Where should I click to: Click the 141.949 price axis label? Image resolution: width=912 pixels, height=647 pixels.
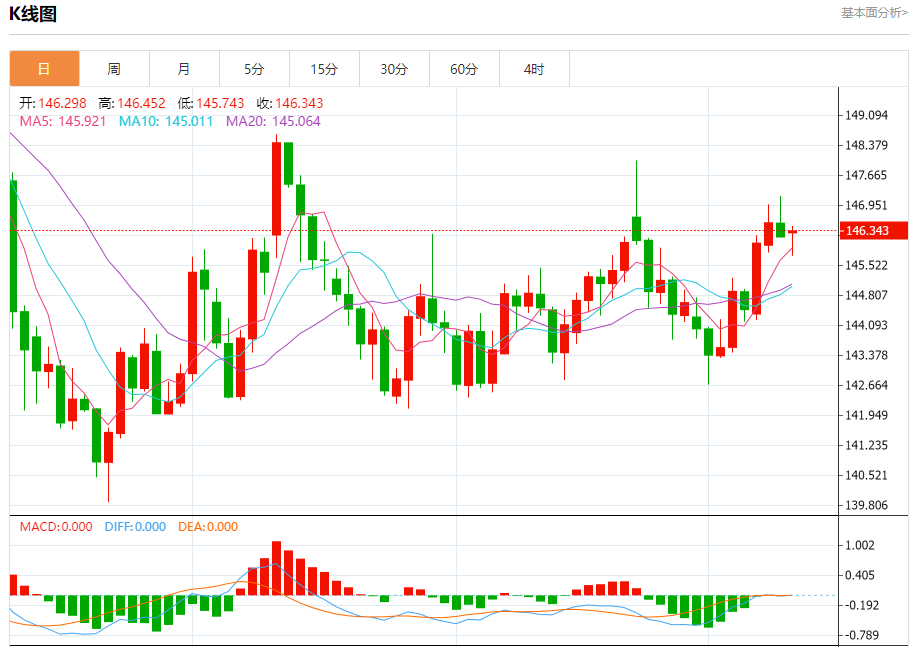coord(866,415)
